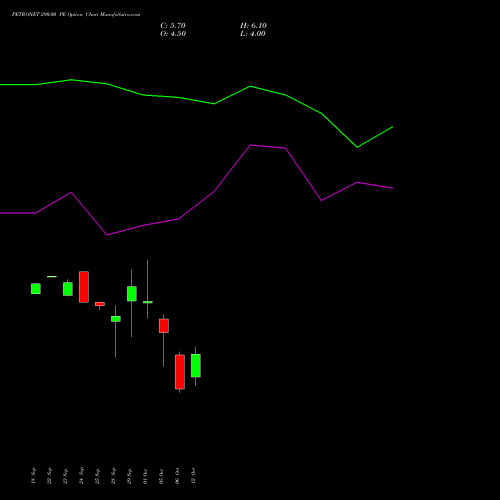
Task: Click the green candle for 29 Sep
Action: (132, 294)
